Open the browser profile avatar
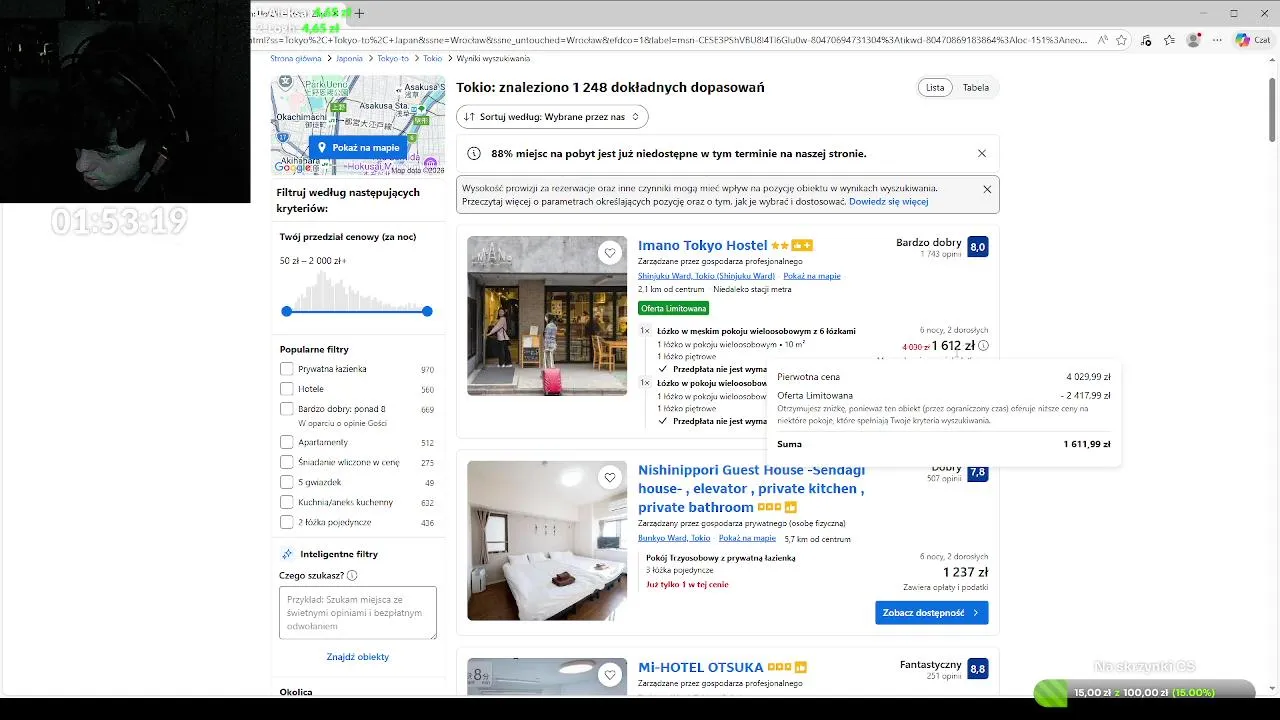This screenshot has height=720, width=1280. click(1193, 40)
